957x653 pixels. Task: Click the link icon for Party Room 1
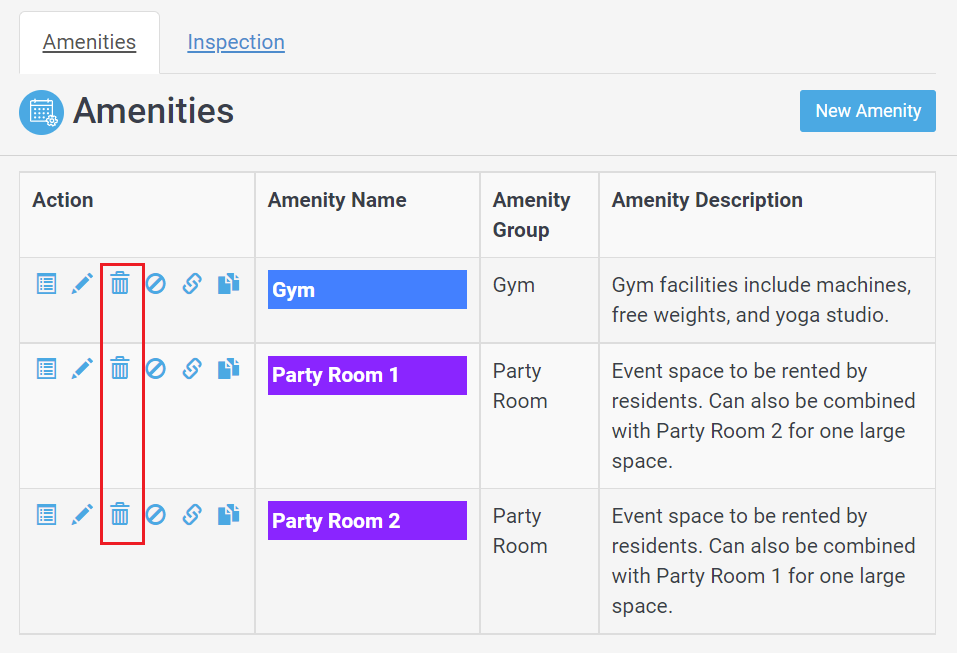click(x=192, y=369)
